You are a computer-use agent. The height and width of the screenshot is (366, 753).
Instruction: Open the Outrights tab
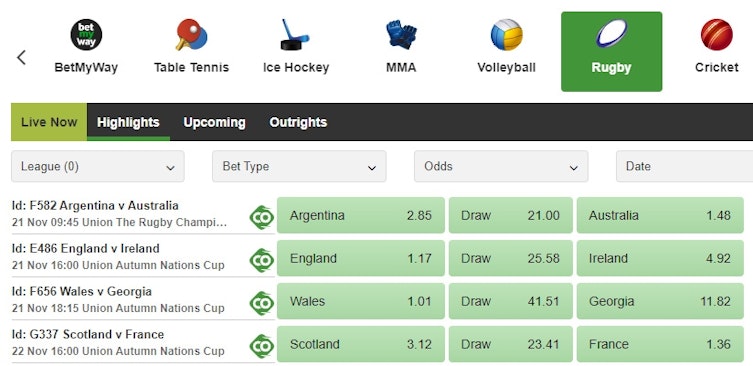(298, 122)
